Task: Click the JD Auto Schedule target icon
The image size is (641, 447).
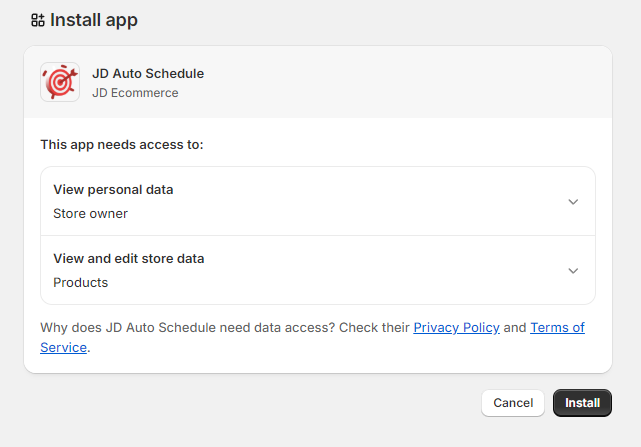Action: [x=60, y=82]
